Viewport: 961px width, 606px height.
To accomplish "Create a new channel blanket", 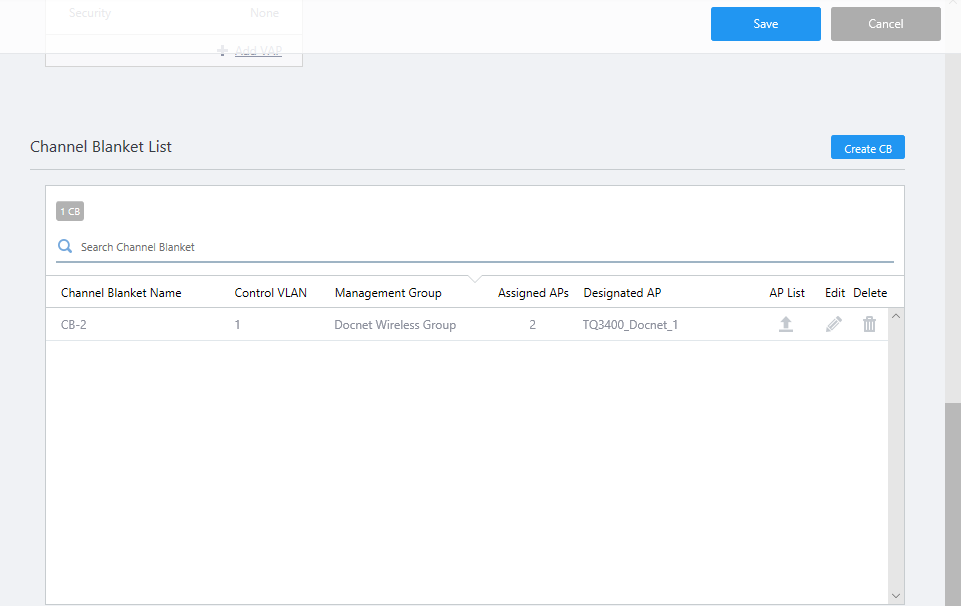I will point(867,147).
